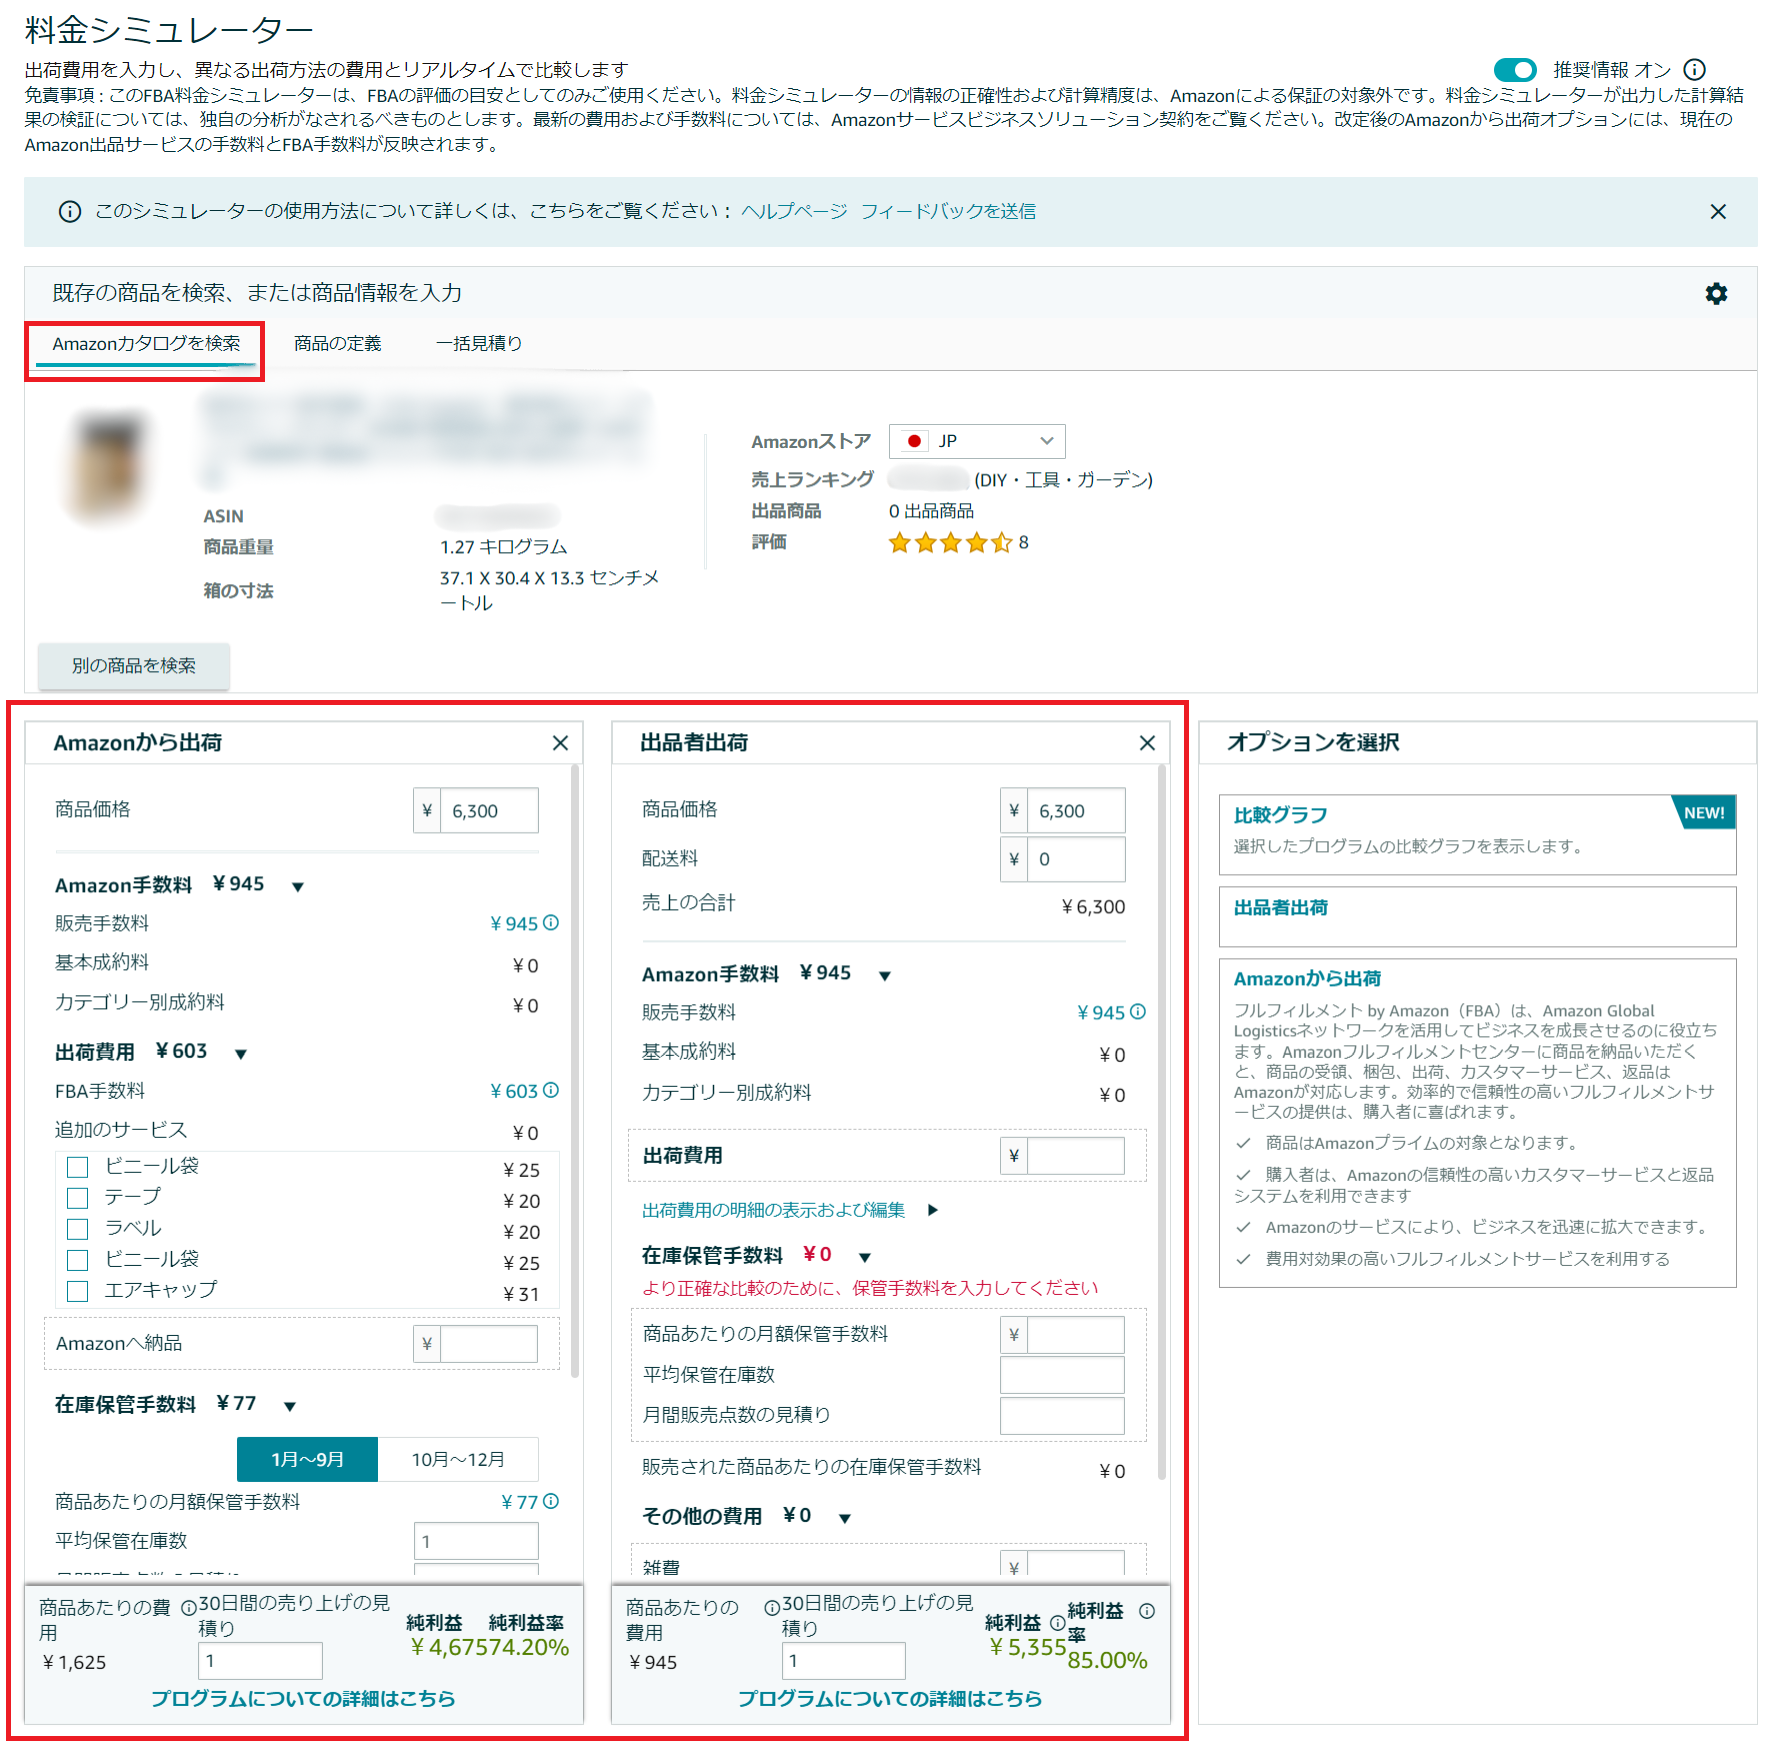Click info icon beside 月額保管手数料 ¥77

[x=551, y=1501]
